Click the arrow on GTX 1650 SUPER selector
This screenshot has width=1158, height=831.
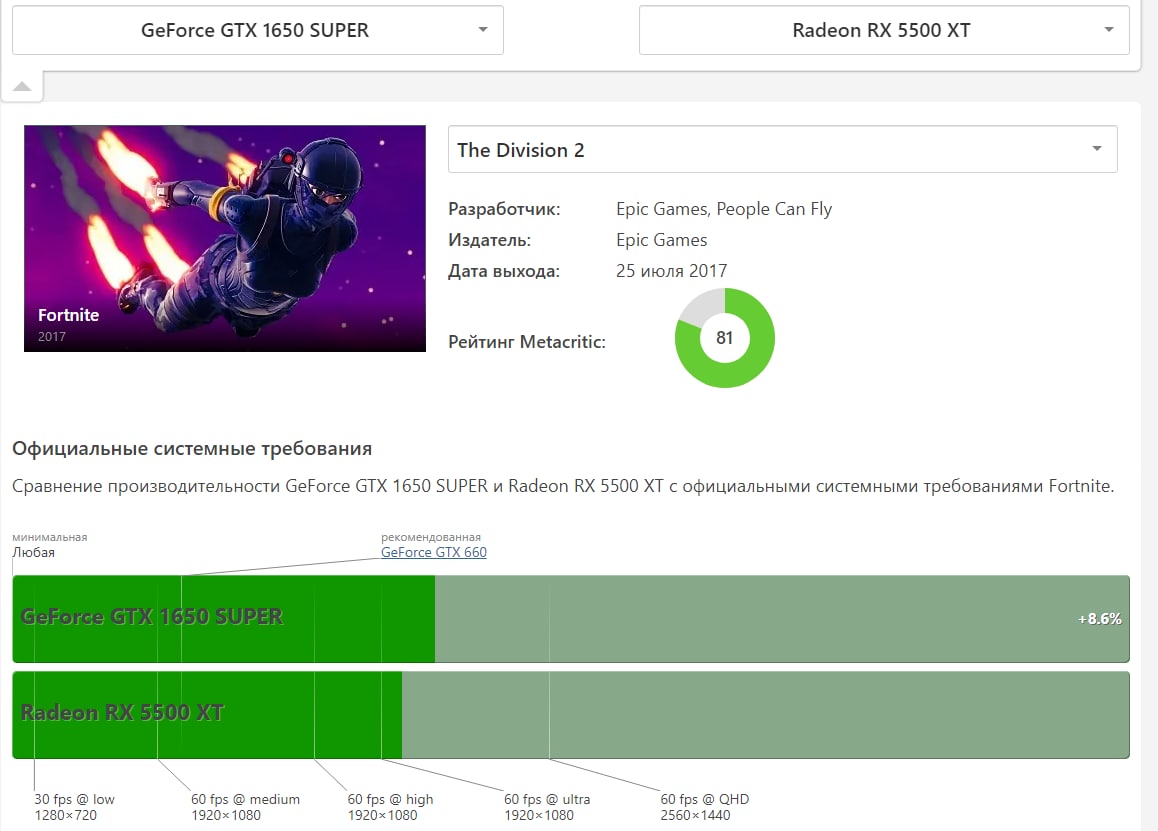(483, 30)
